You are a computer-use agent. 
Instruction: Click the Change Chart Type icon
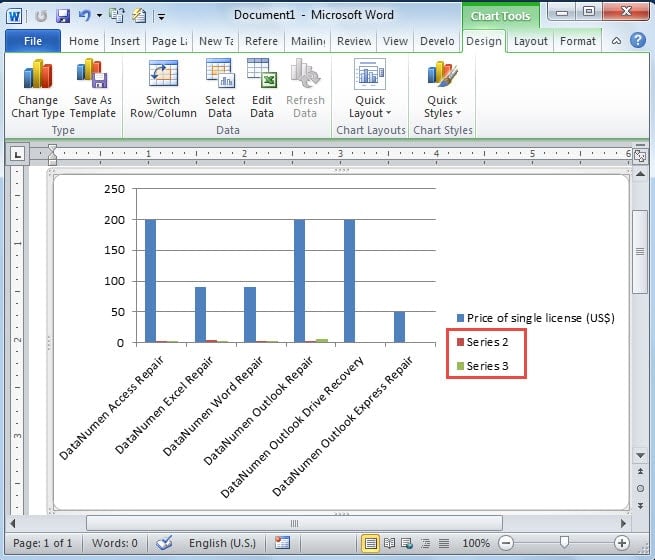click(x=38, y=76)
